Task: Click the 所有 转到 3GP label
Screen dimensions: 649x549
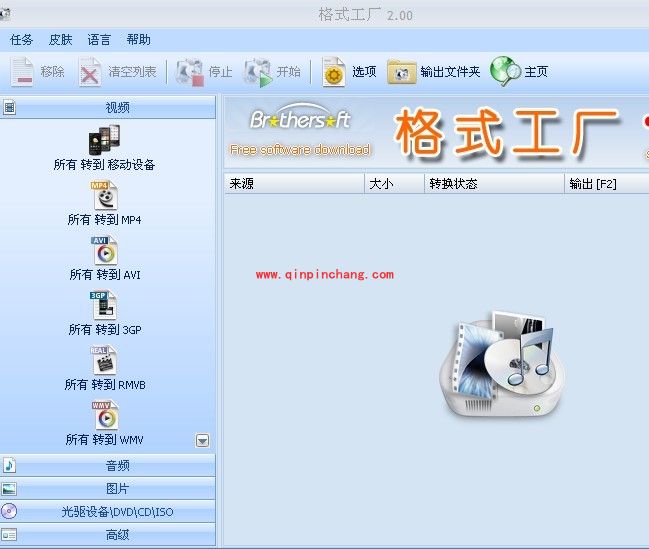Action: 105,330
